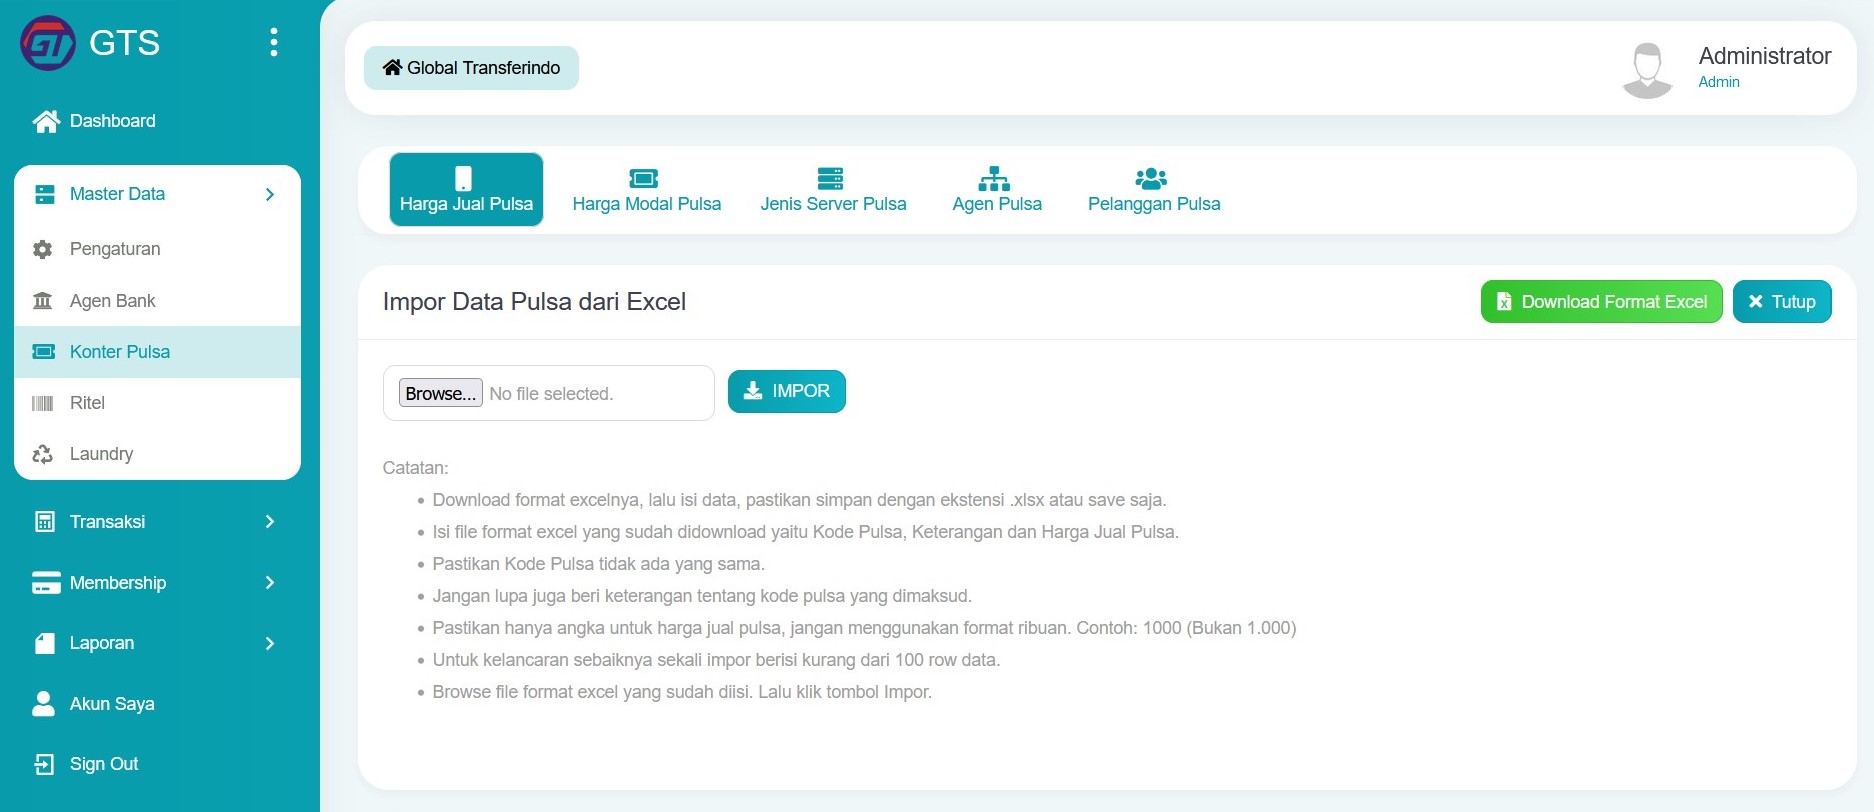Click the Agen Bank building icon
Viewport: 1874px width, 812px height.
pos(42,301)
